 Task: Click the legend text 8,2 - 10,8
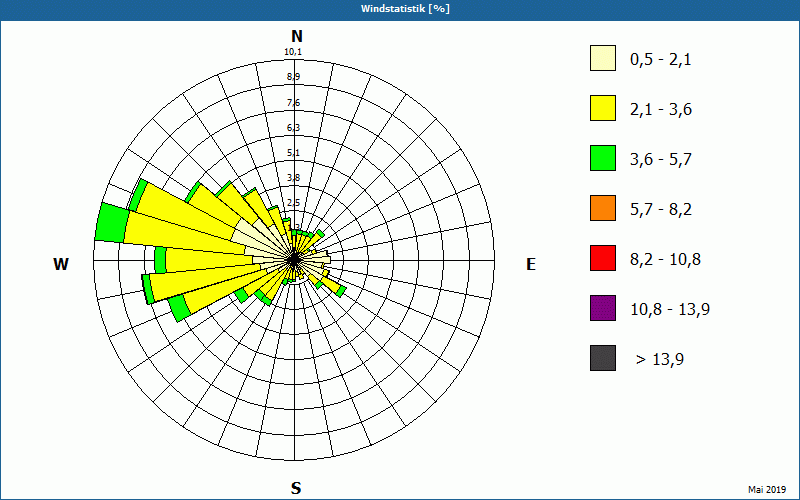pos(665,260)
